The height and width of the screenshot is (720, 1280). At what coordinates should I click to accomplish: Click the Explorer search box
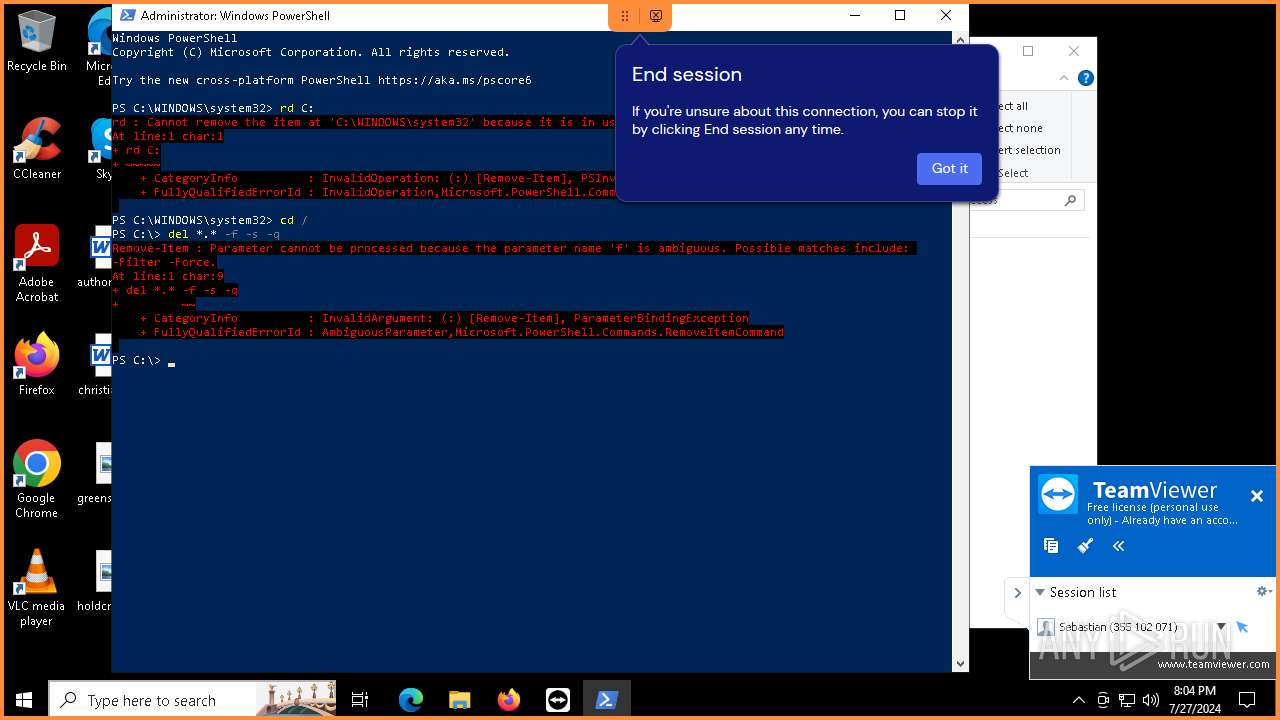pos(1027,200)
